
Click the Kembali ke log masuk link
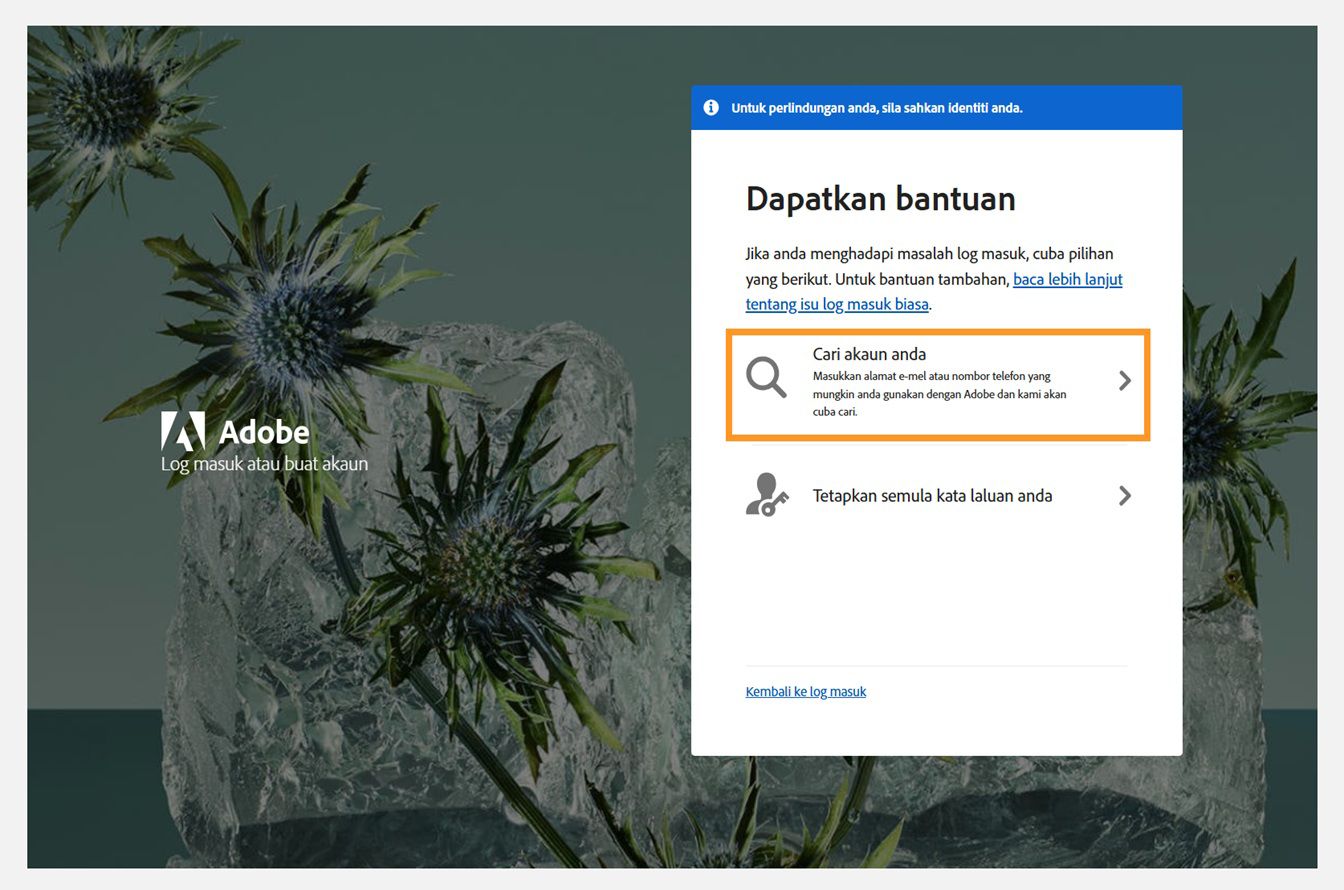(x=805, y=691)
